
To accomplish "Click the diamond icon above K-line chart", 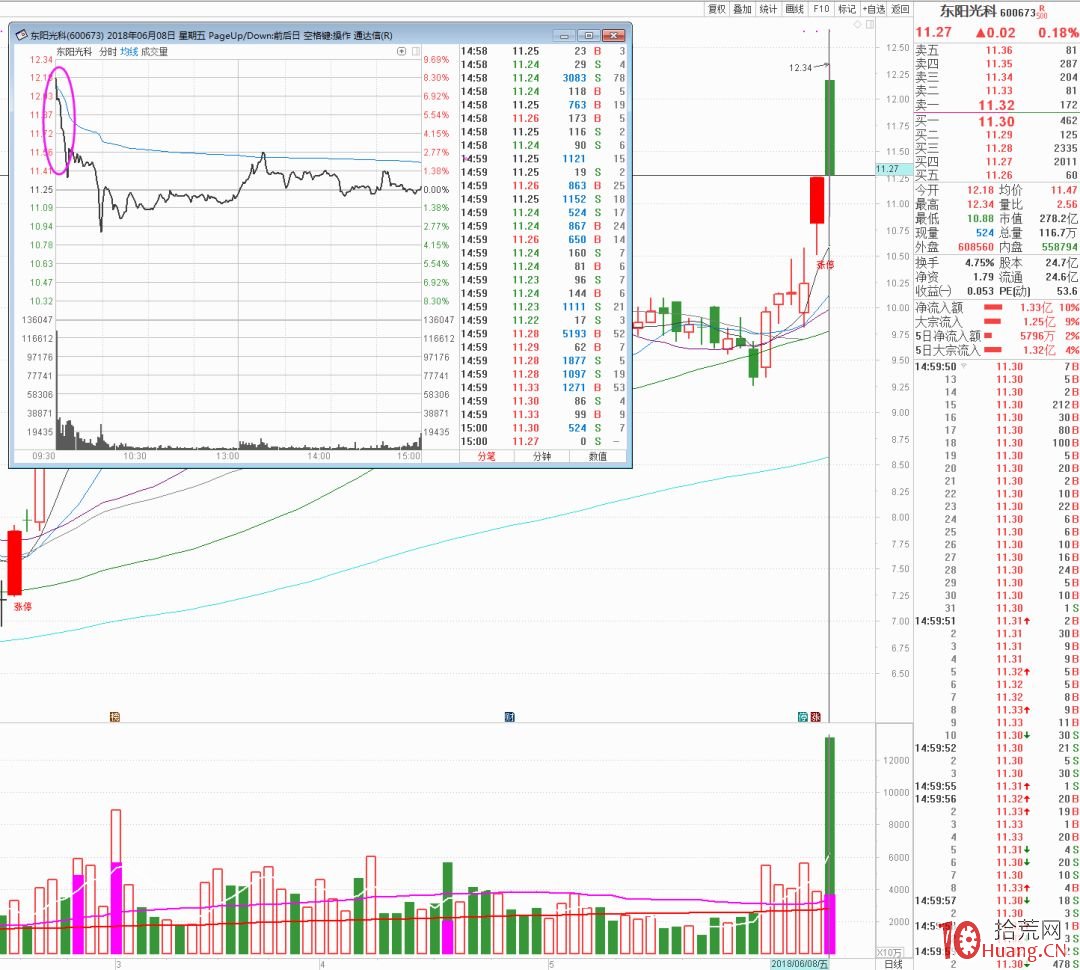I will pyautogui.click(x=858, y=25).
